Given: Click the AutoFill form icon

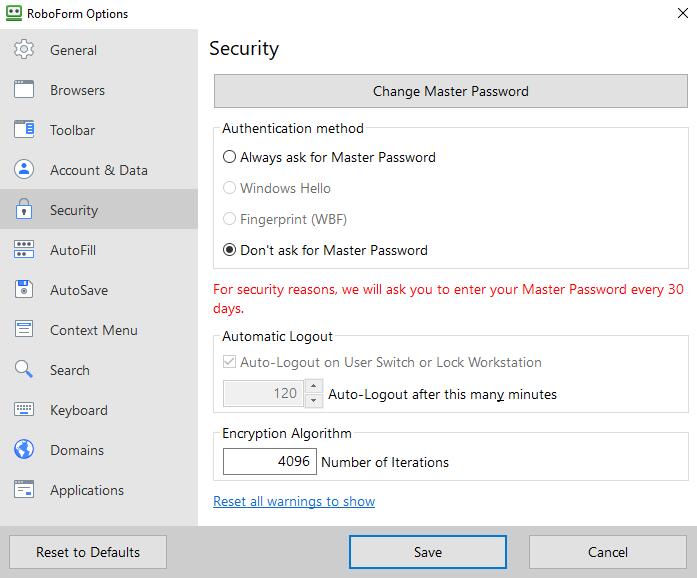Looking at the screenshot, I should (25, 250).
